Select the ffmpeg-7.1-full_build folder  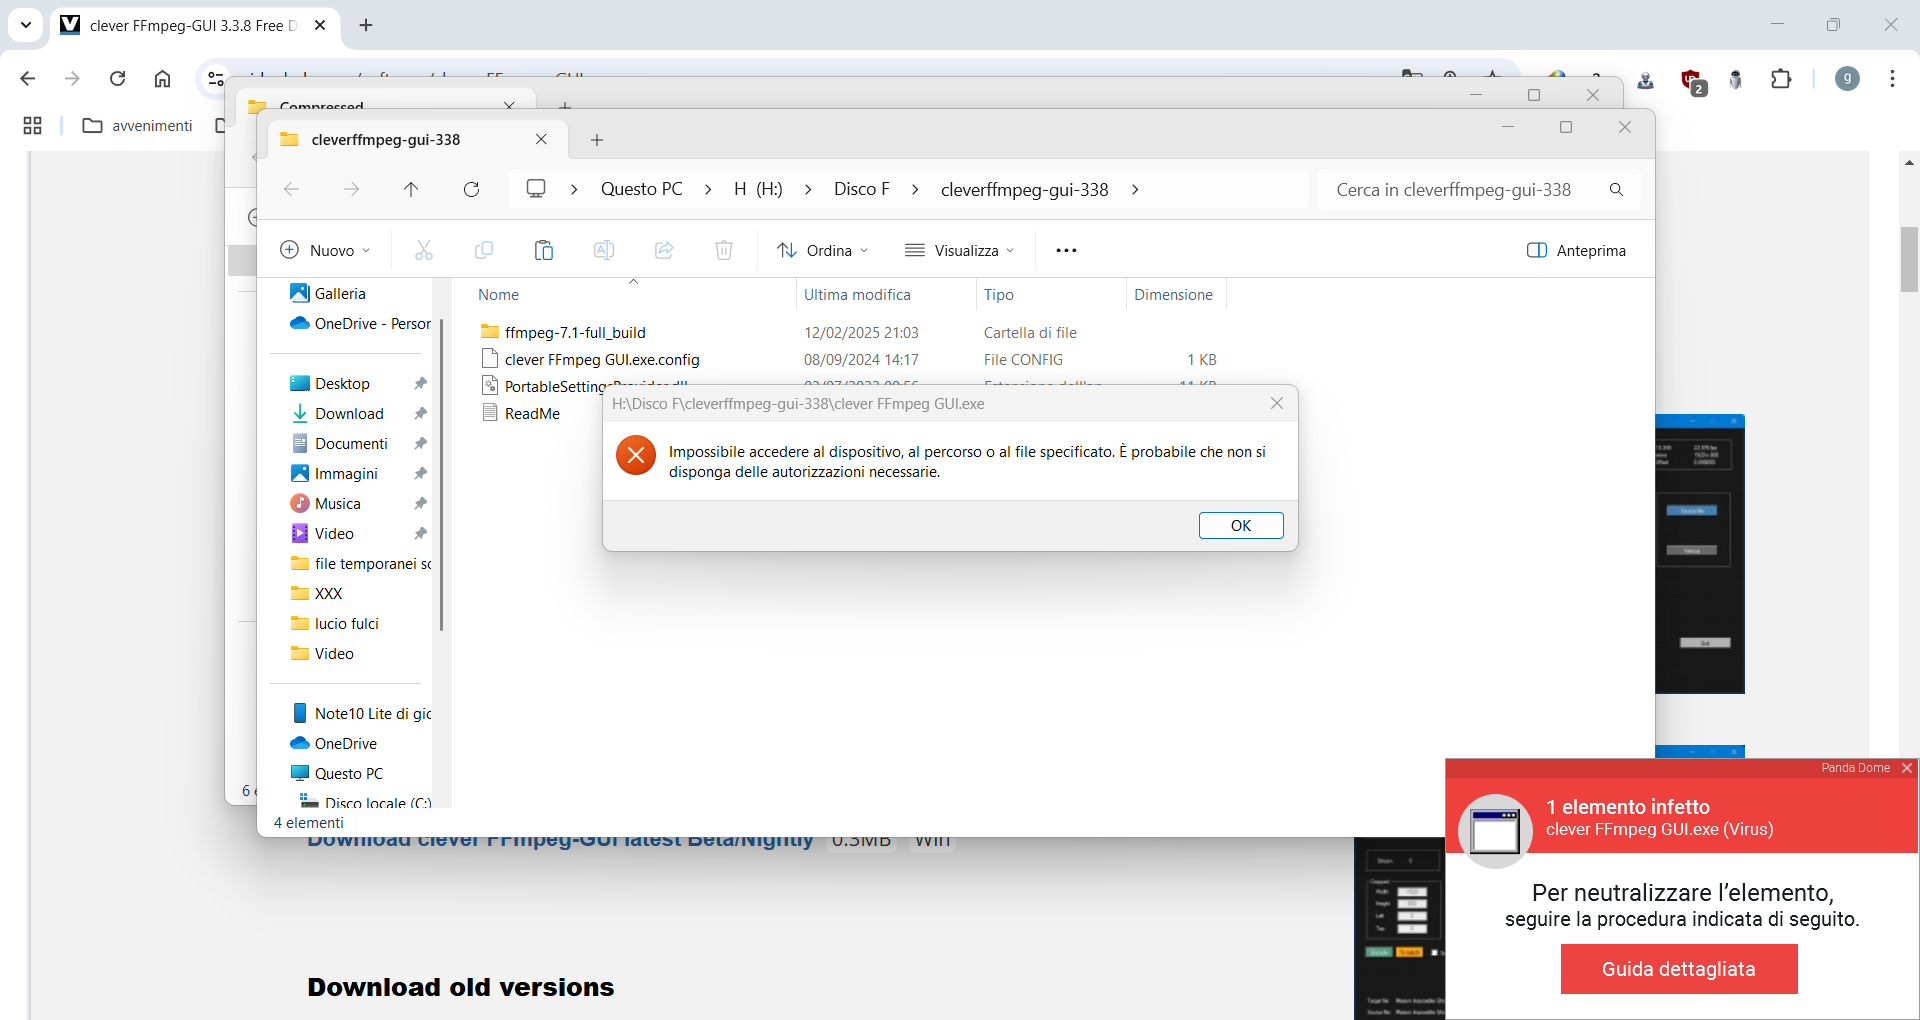575,333
